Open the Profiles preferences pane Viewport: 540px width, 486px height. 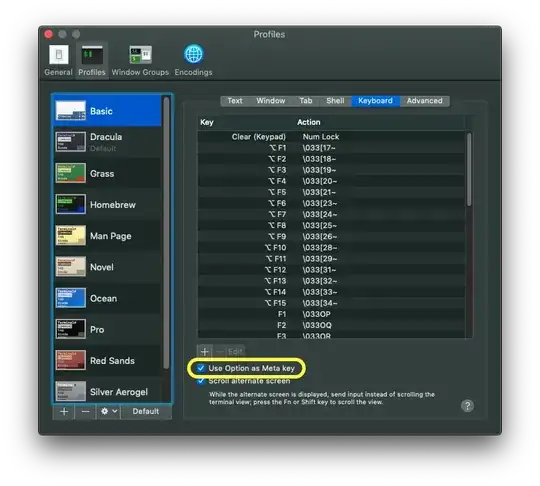(x=92, y=60)
